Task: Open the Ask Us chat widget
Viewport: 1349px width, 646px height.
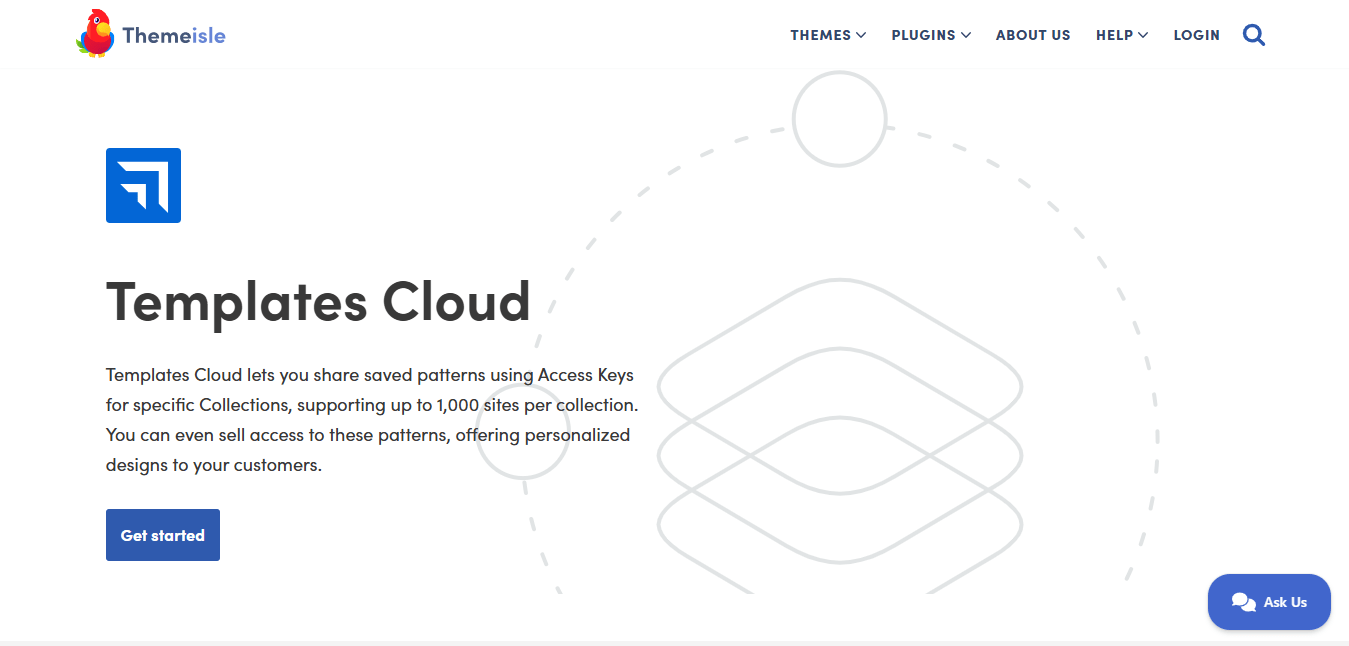Action: tap(1269, 602)
